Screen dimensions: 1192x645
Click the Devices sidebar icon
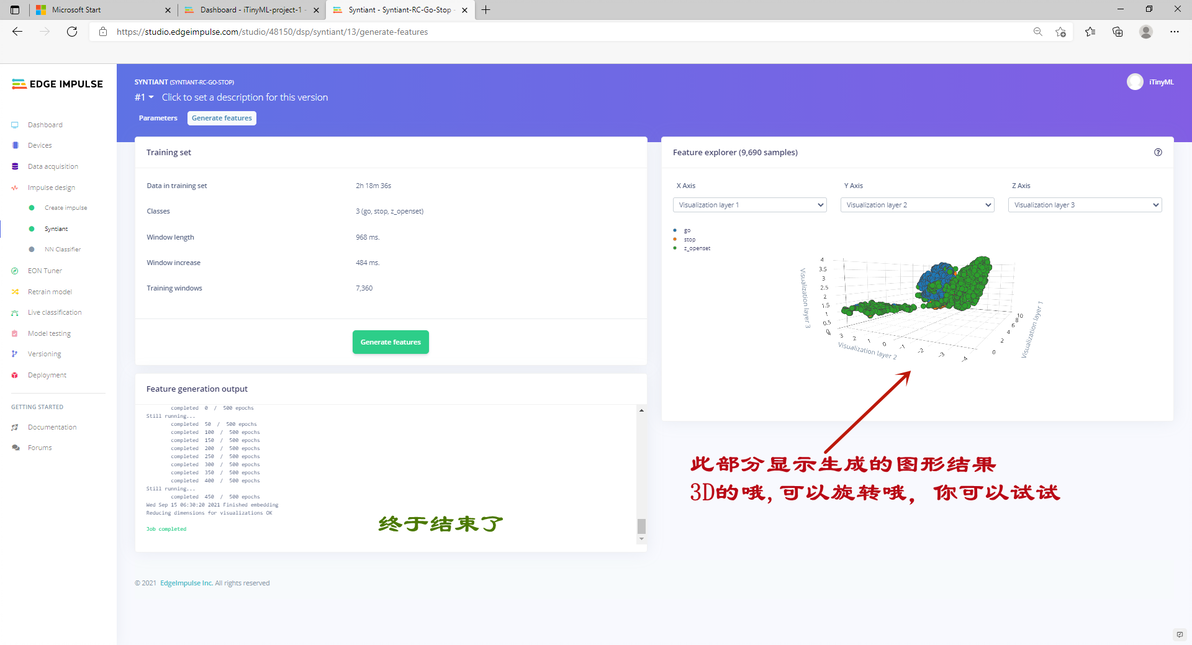[14, 145]
